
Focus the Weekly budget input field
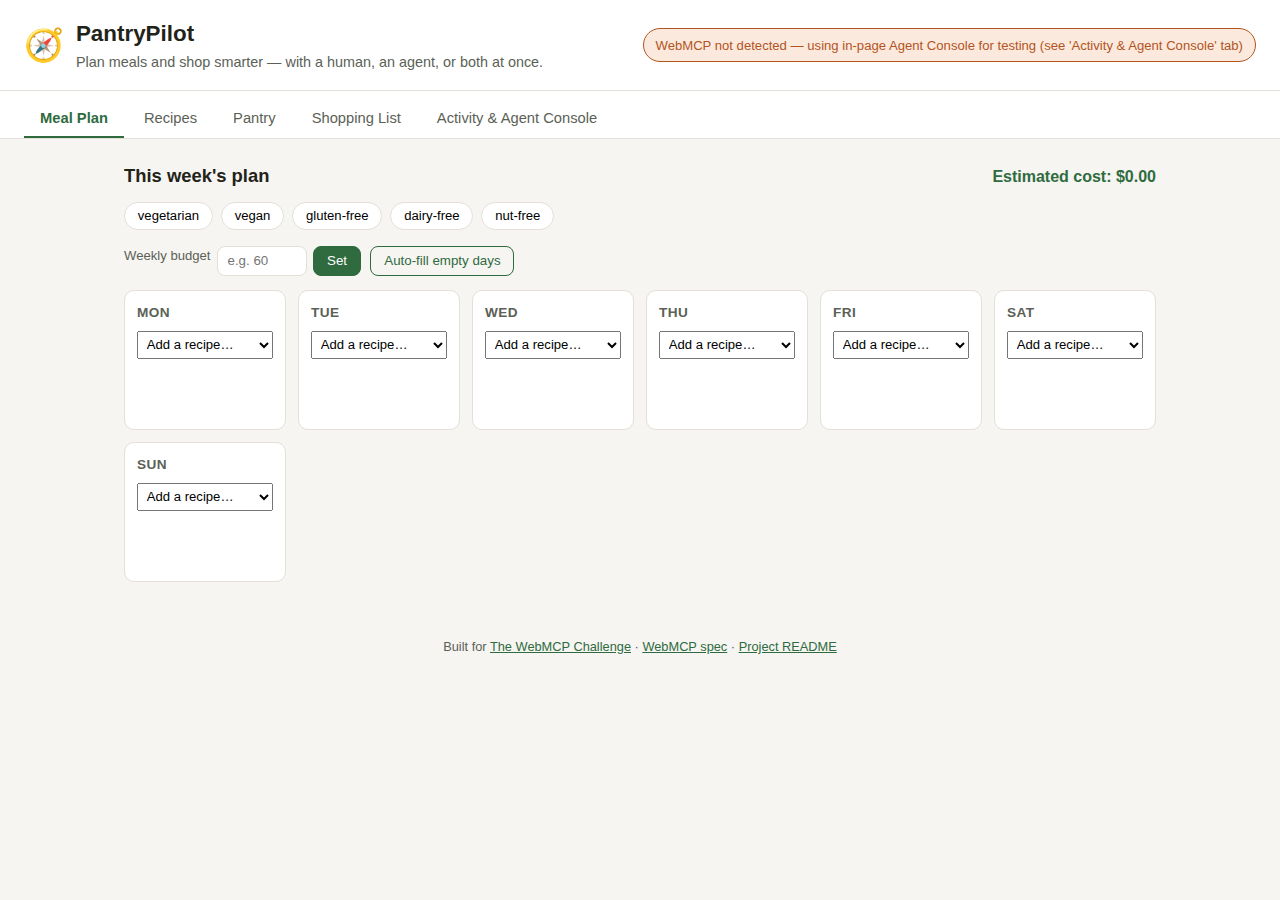click(x=262, y=261)
